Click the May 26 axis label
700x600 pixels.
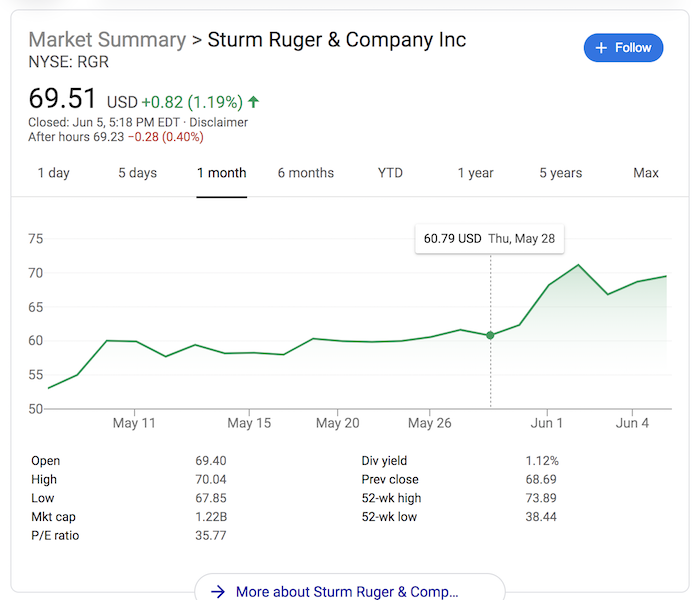429,423
